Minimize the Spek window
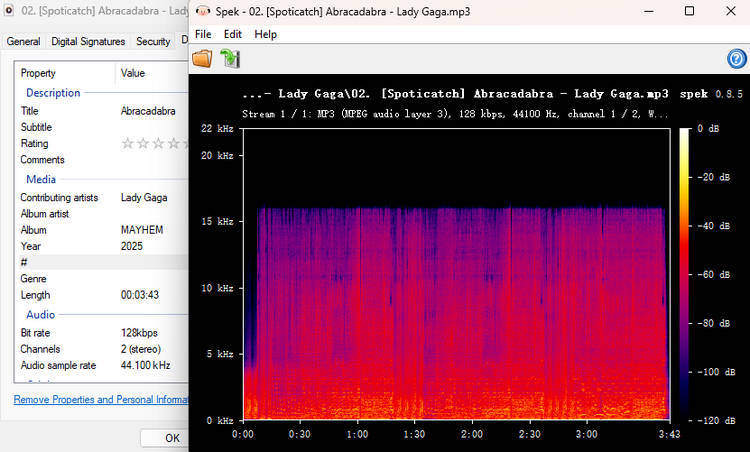750x452 pixels. (x=649, y=11)
